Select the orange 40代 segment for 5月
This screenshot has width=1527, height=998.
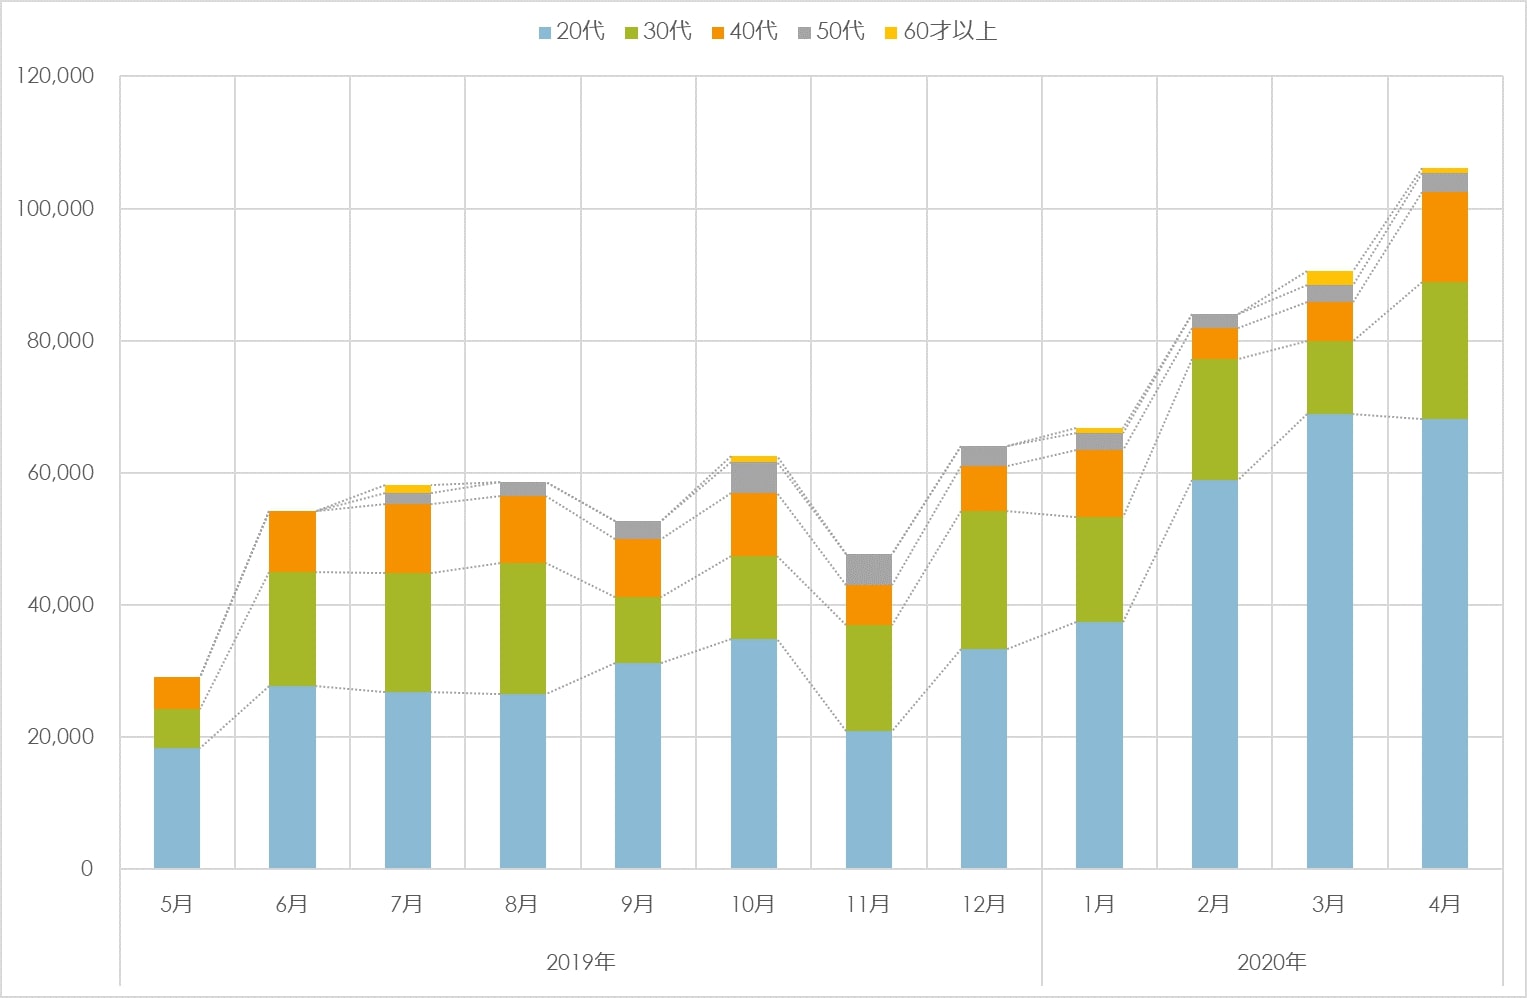point(177,693)
